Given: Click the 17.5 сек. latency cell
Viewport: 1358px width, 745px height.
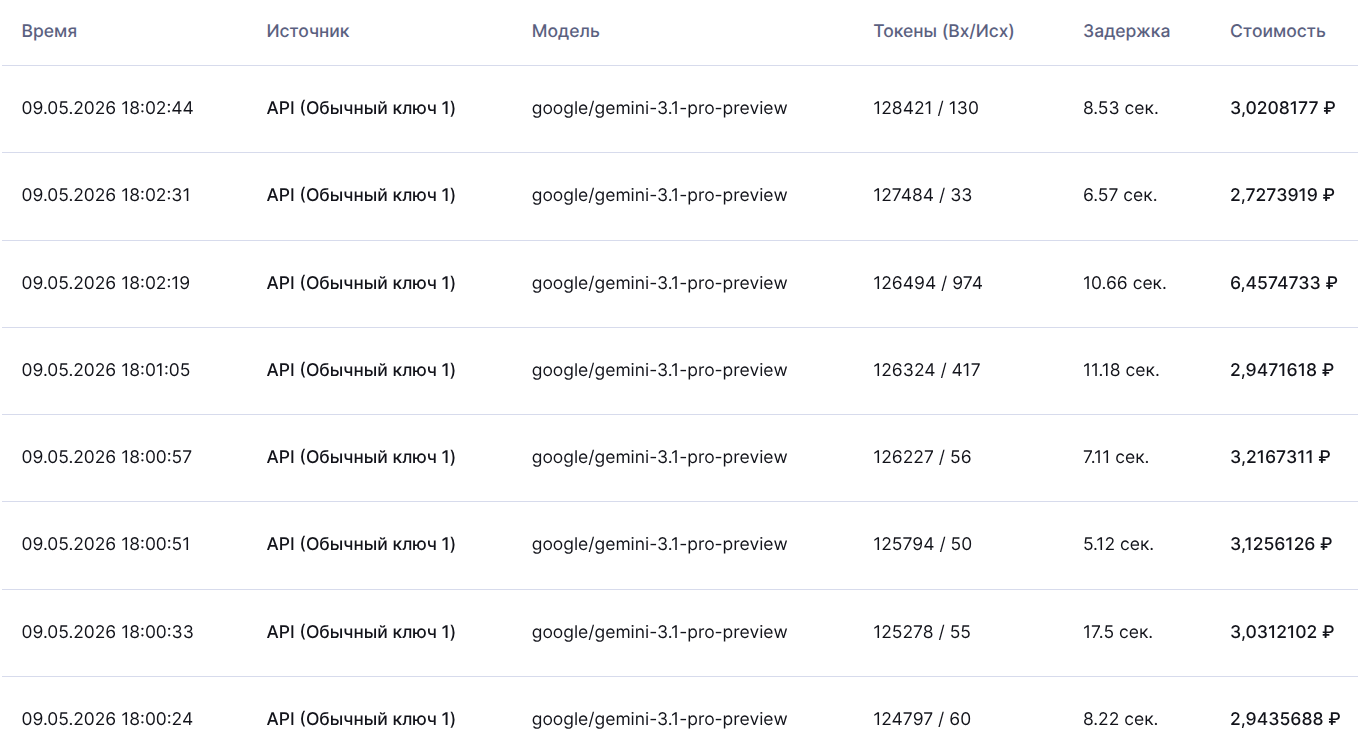Looking at the screenshot, I should 1118,632.
